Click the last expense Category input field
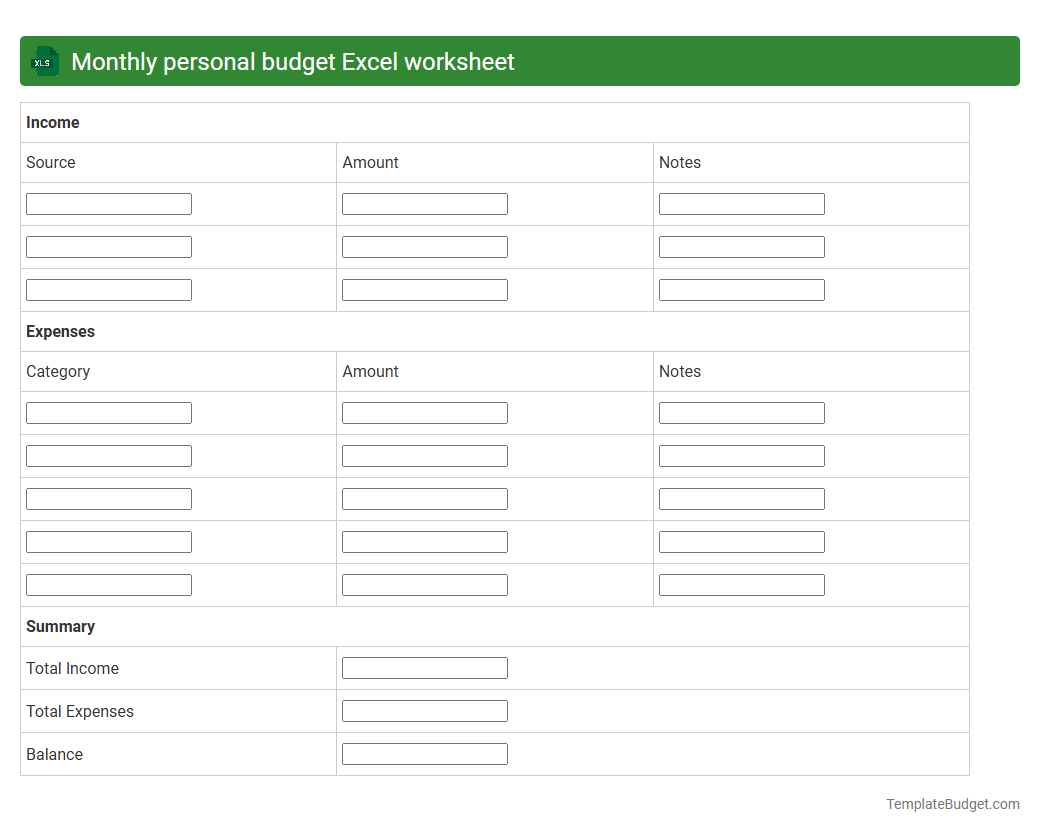 click(x=108, y=584)
